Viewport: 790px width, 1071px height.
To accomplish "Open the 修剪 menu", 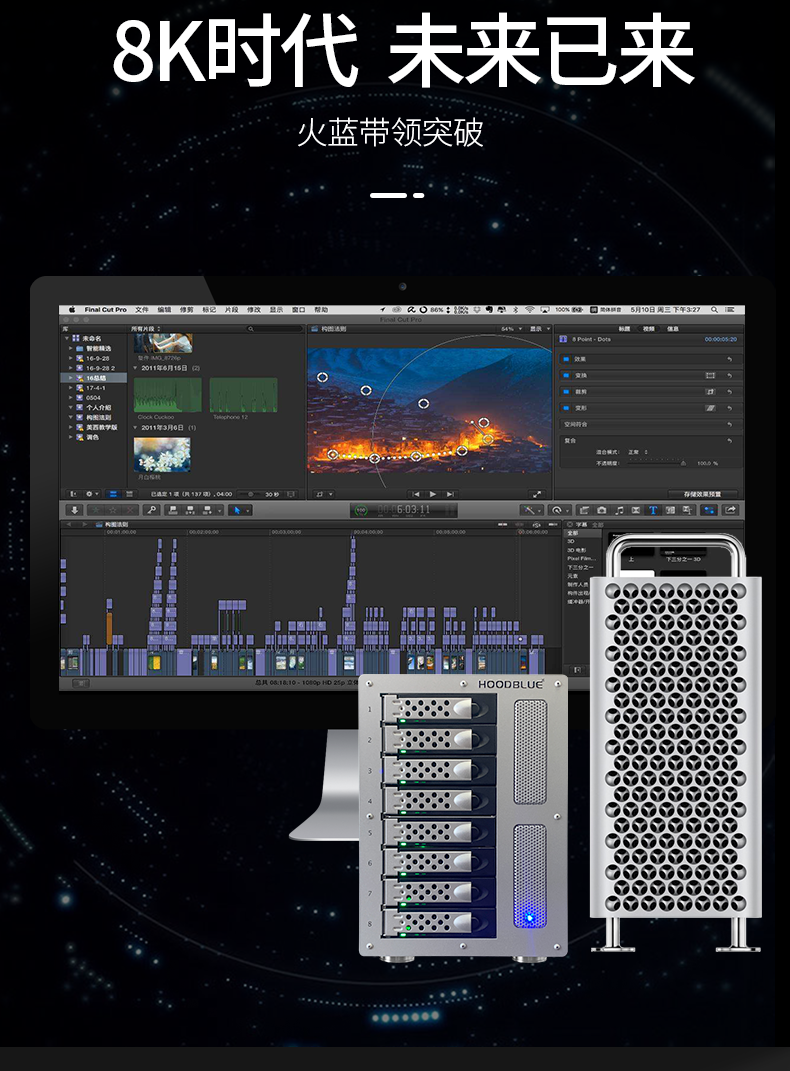I will (x=186, y=309).
